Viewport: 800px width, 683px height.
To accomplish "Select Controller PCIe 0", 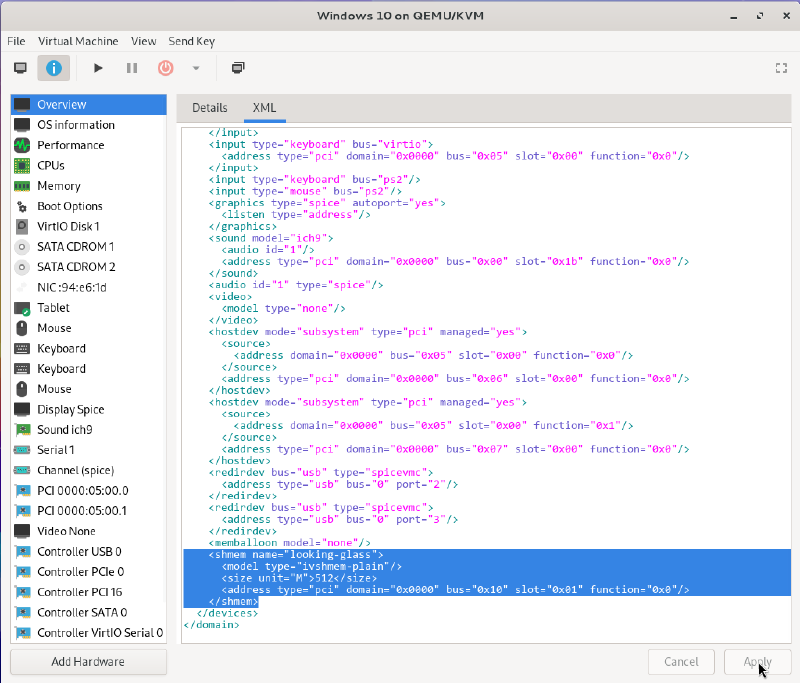I will pos(89,572).
